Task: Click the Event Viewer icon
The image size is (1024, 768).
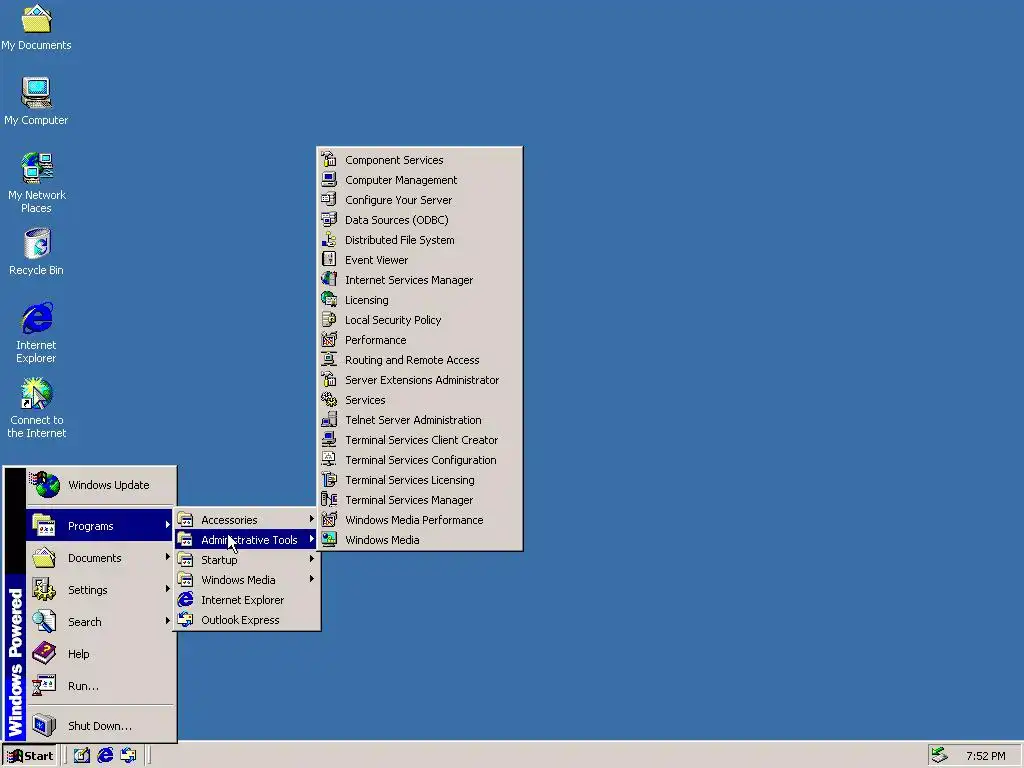Action: [329, 259]
